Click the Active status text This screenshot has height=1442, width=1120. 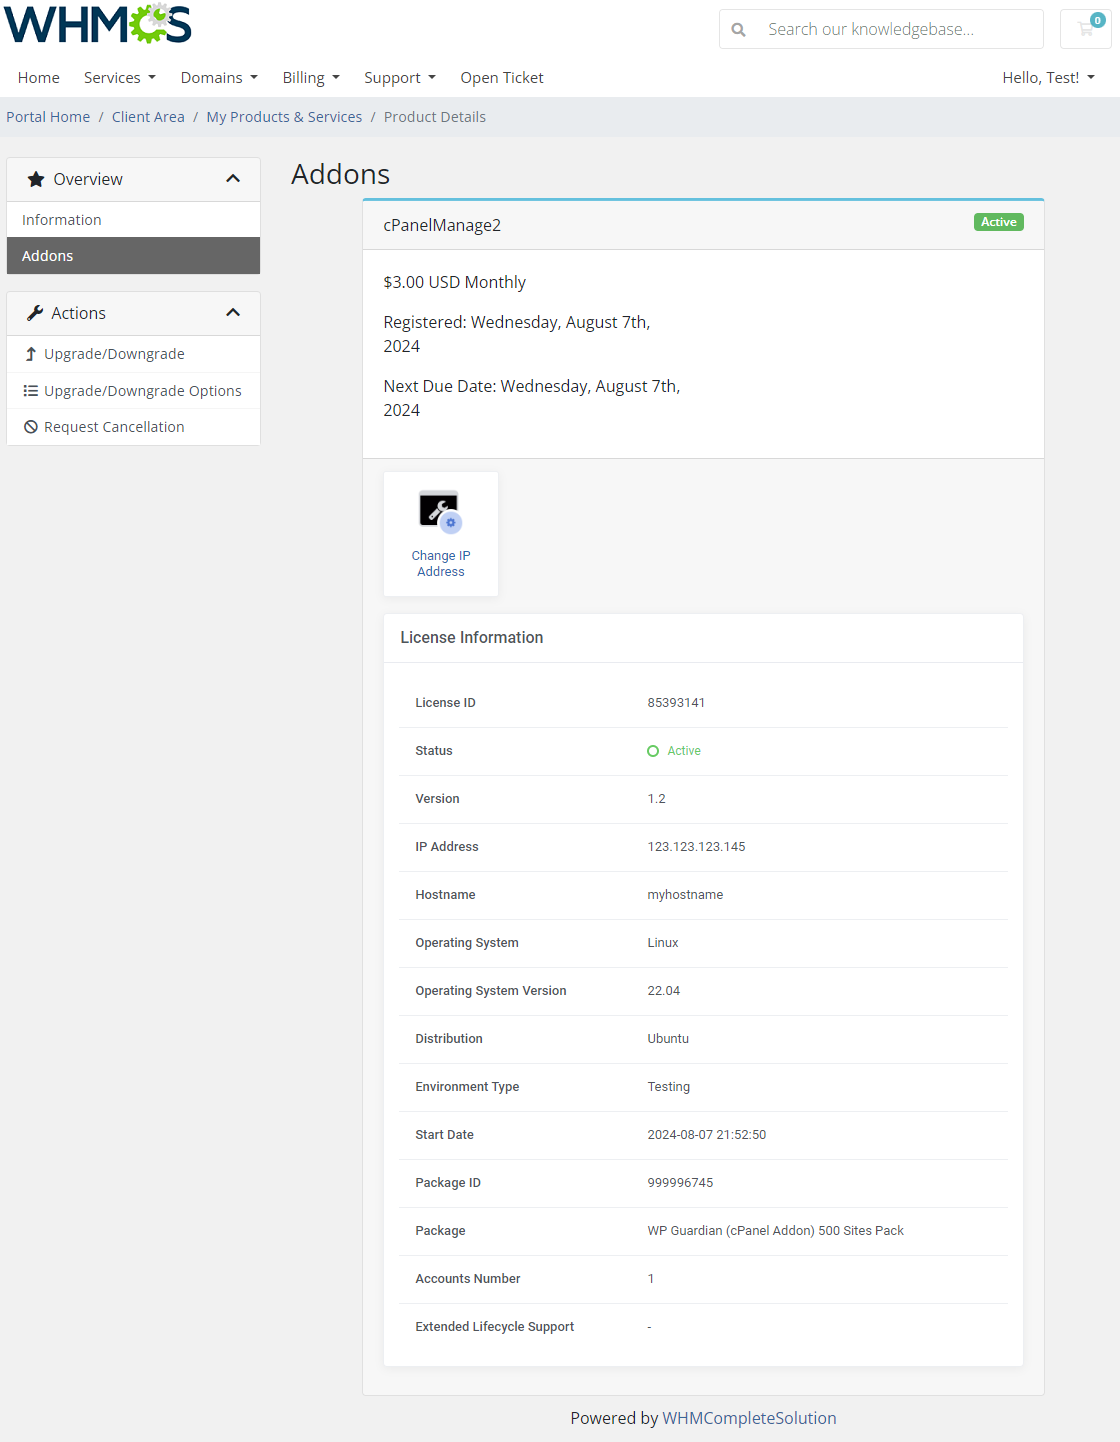684,751
